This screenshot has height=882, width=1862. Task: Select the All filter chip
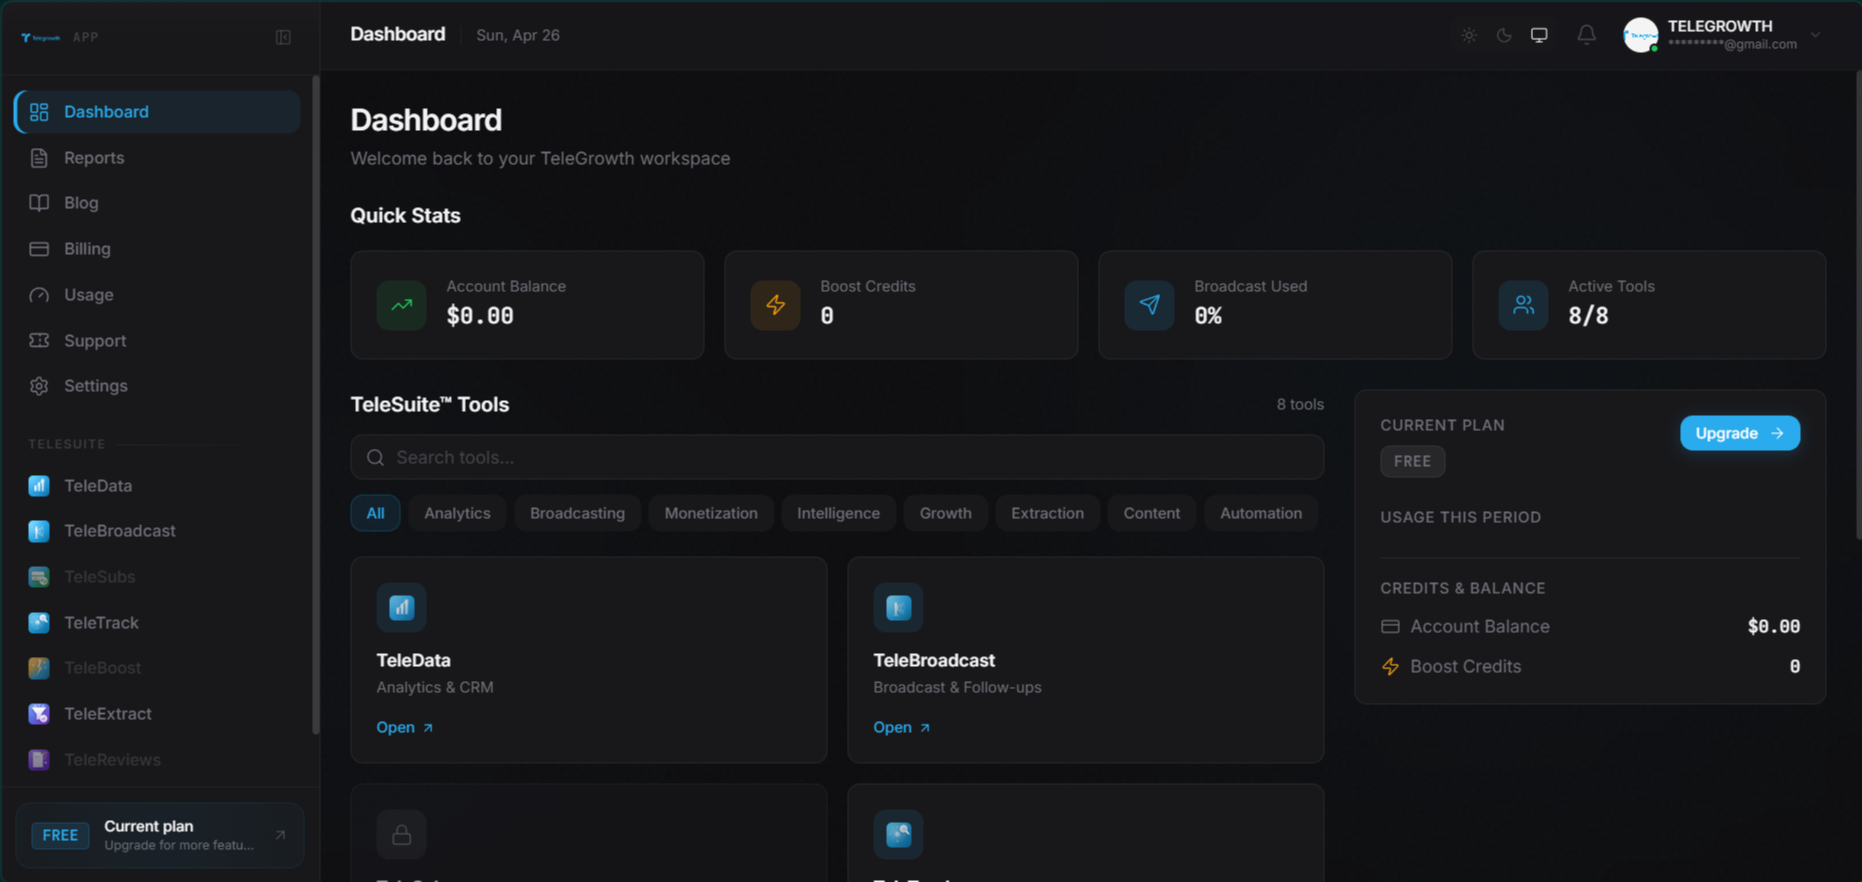click(x=375, y=513)
